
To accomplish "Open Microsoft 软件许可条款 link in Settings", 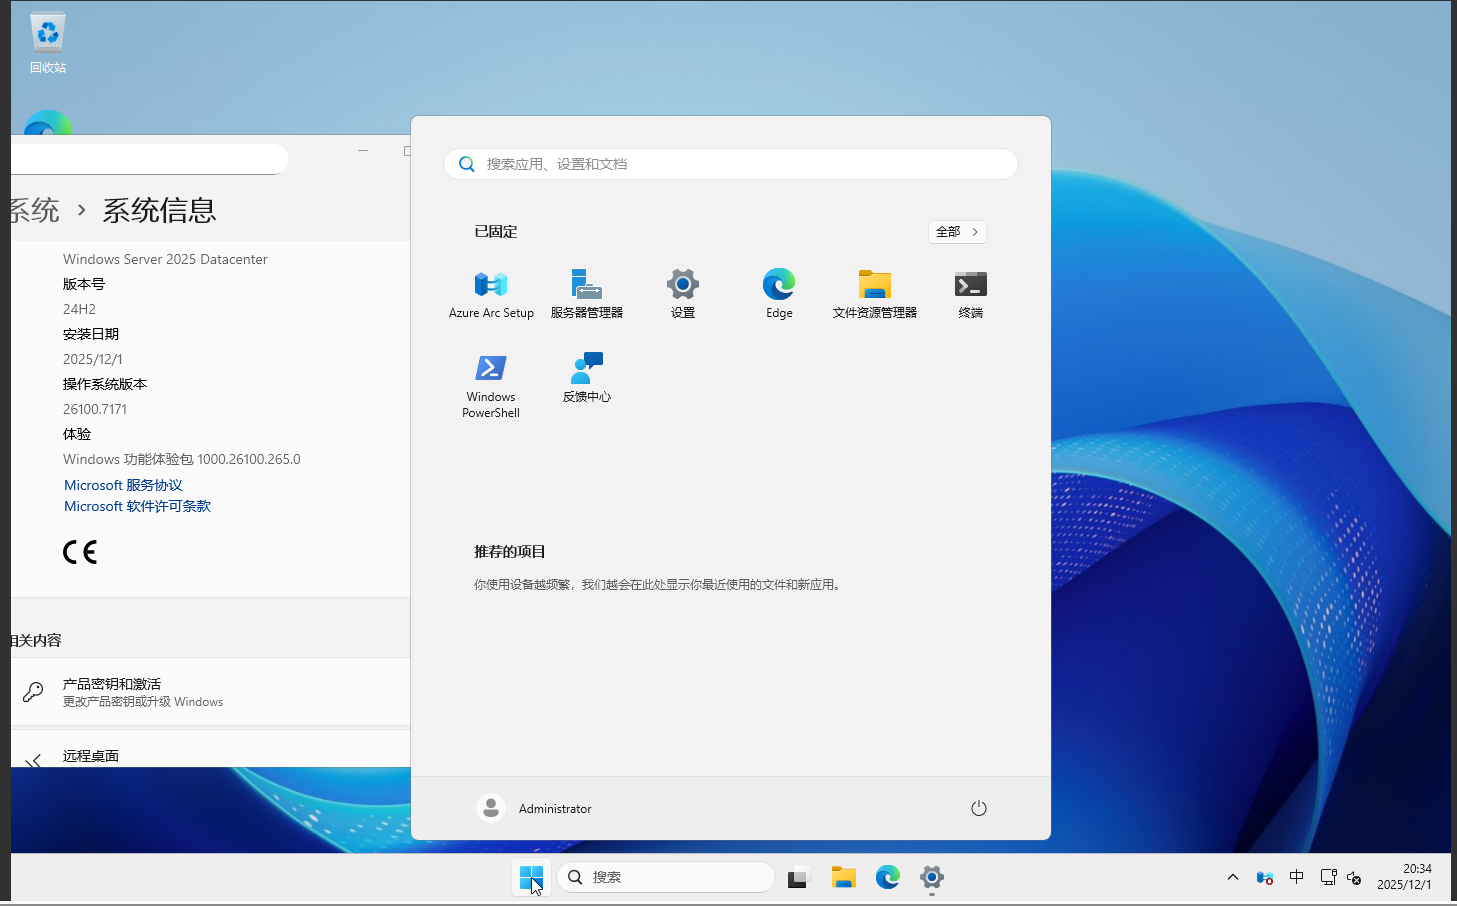I will [x=137, y=506].
